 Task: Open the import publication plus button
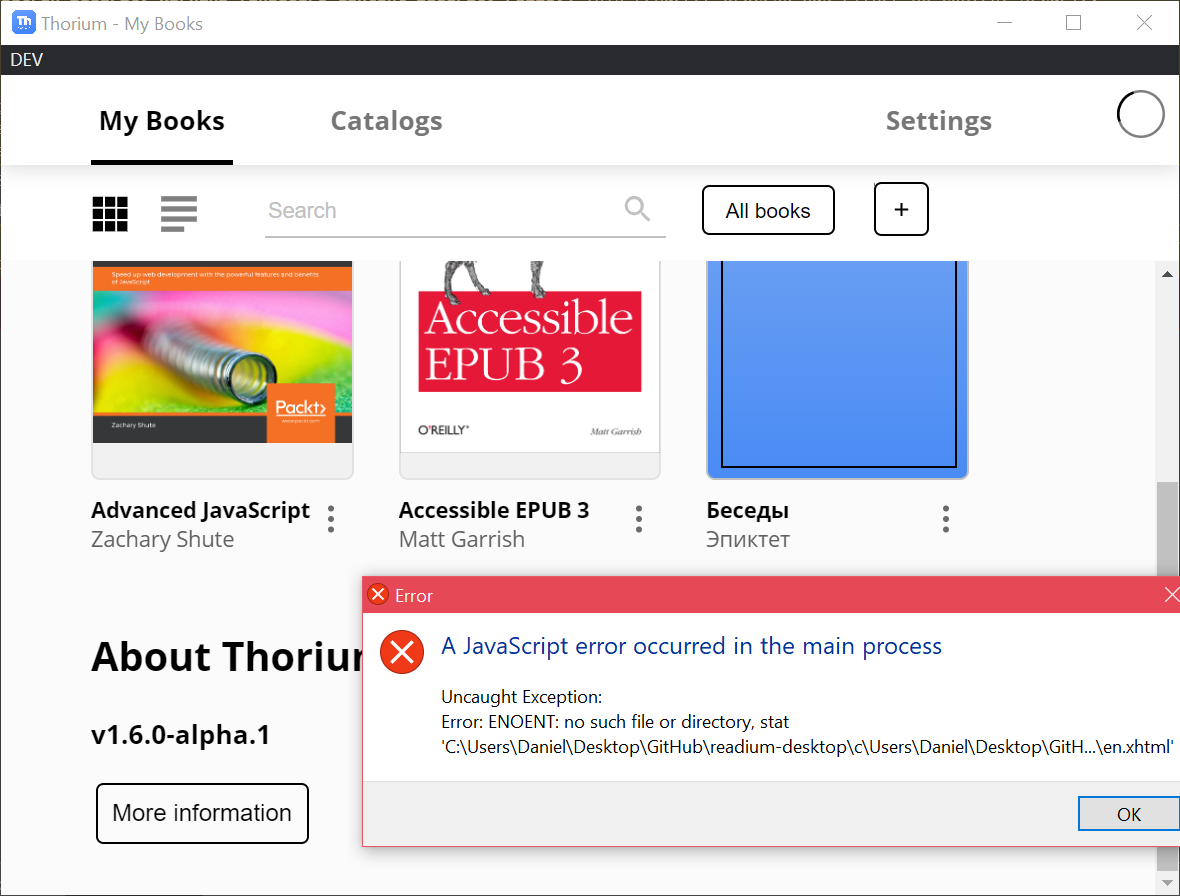coord(900,209)
